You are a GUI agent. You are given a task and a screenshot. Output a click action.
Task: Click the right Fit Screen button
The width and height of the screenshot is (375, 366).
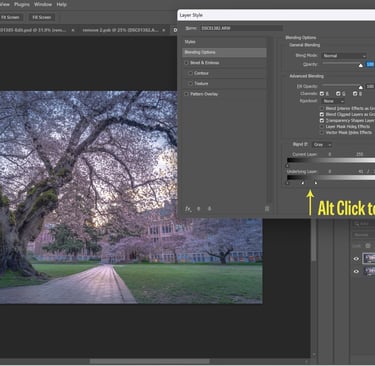point(42,17)
